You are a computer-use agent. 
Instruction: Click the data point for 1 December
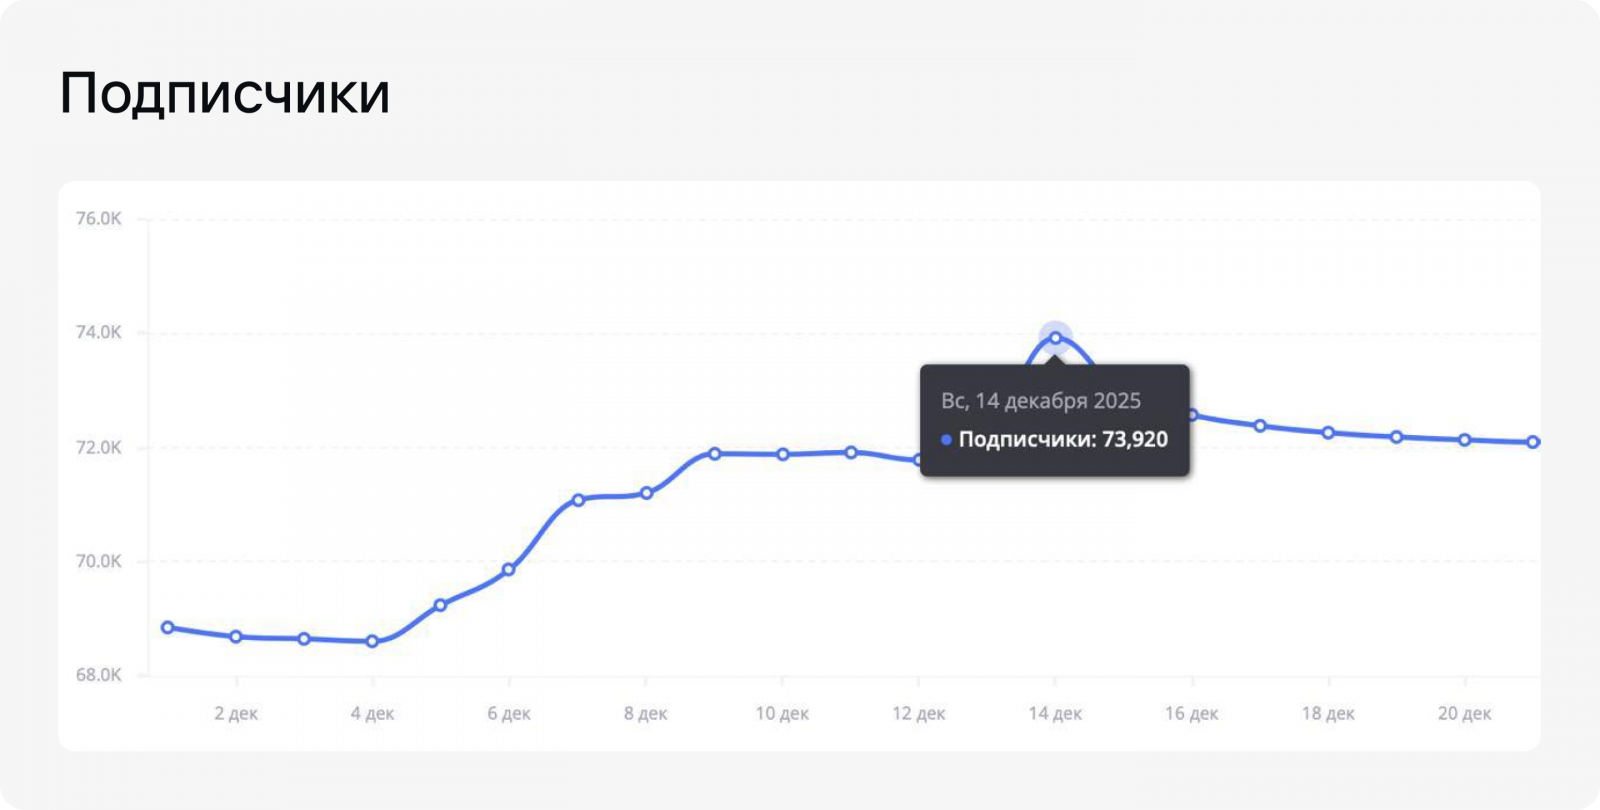pos(168,628)
